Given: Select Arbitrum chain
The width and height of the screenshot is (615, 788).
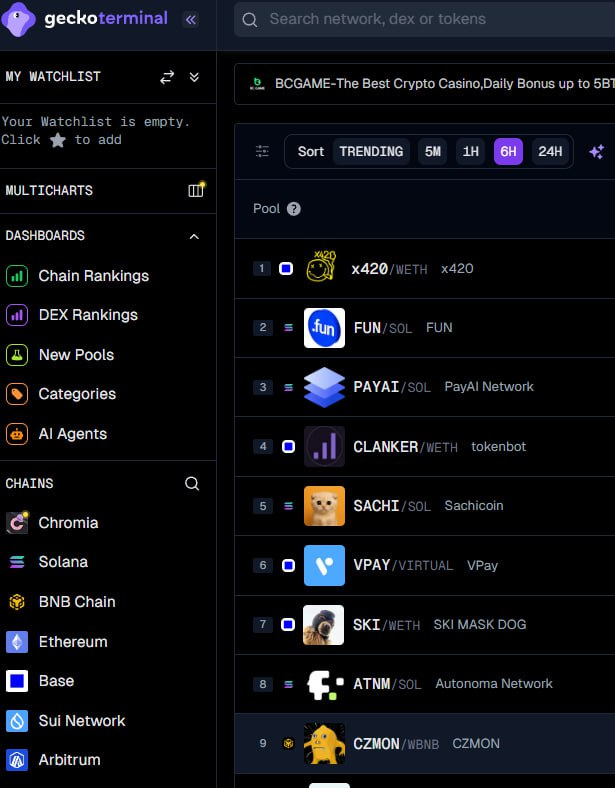Looking at the screenshot, I should pyautogui.click(x=69, y=760).
